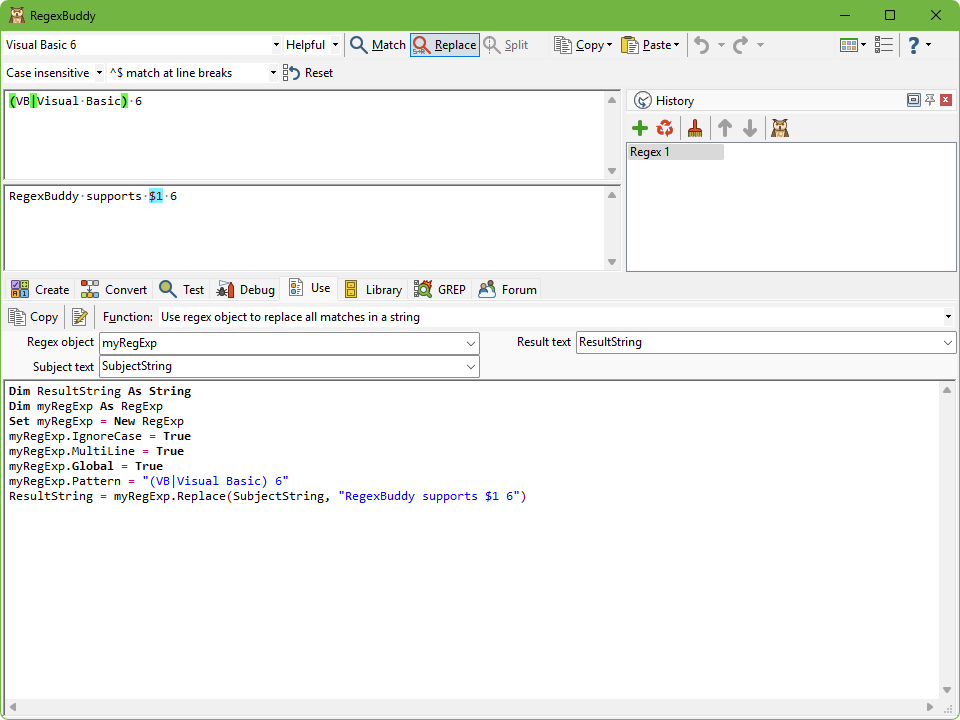
Task: Open the GREP tab
Action: pyautogui.click(x=440, y=290)
